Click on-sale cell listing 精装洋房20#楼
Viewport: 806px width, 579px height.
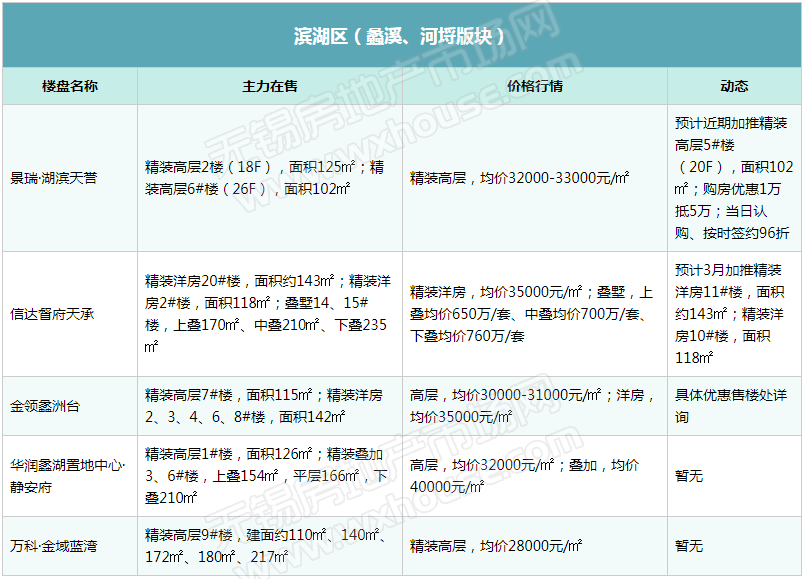pos(270,314)
